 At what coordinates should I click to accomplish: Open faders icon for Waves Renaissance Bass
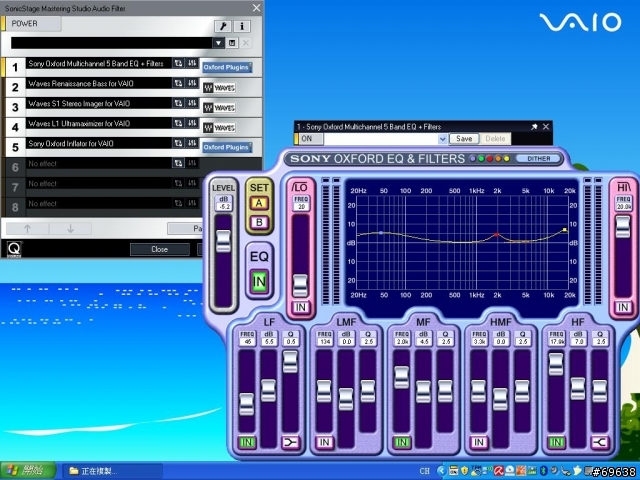192,83
